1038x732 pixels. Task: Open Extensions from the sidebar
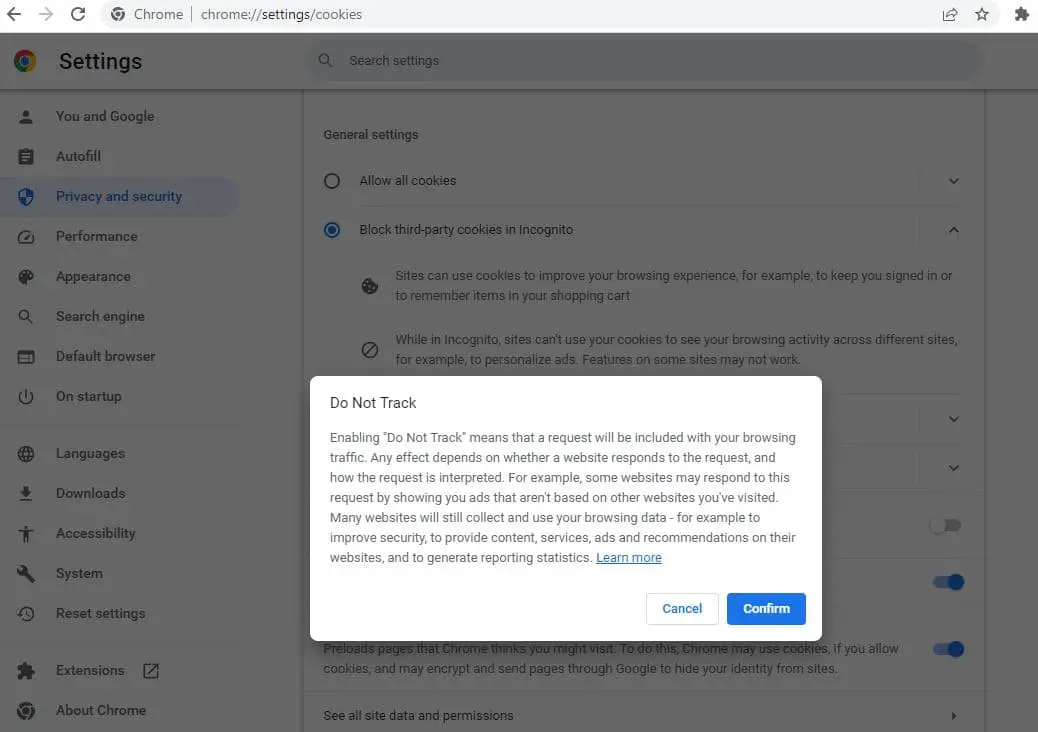tap(90, 670)
